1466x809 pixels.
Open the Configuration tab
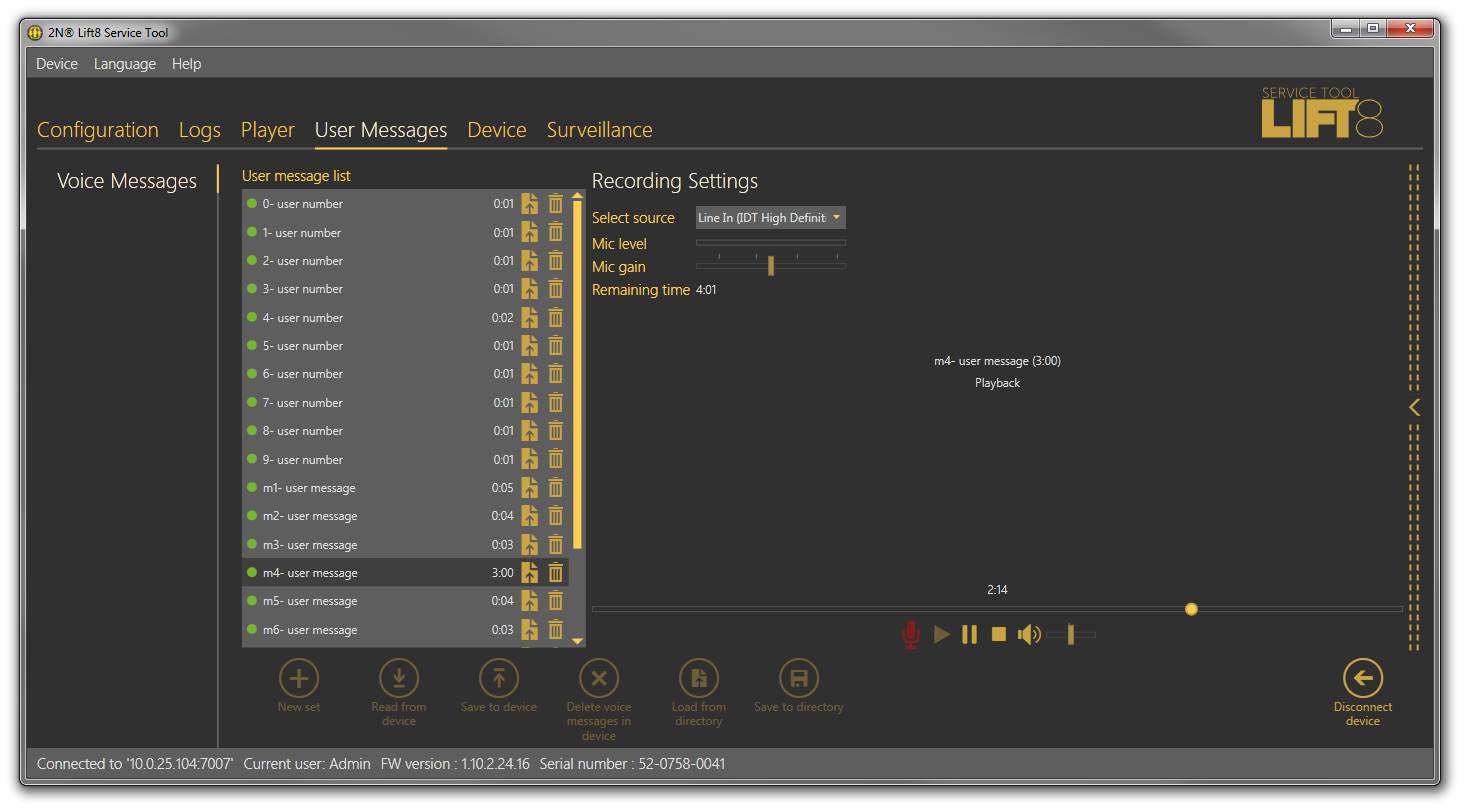pyautogui.click(x=98, y=130)
